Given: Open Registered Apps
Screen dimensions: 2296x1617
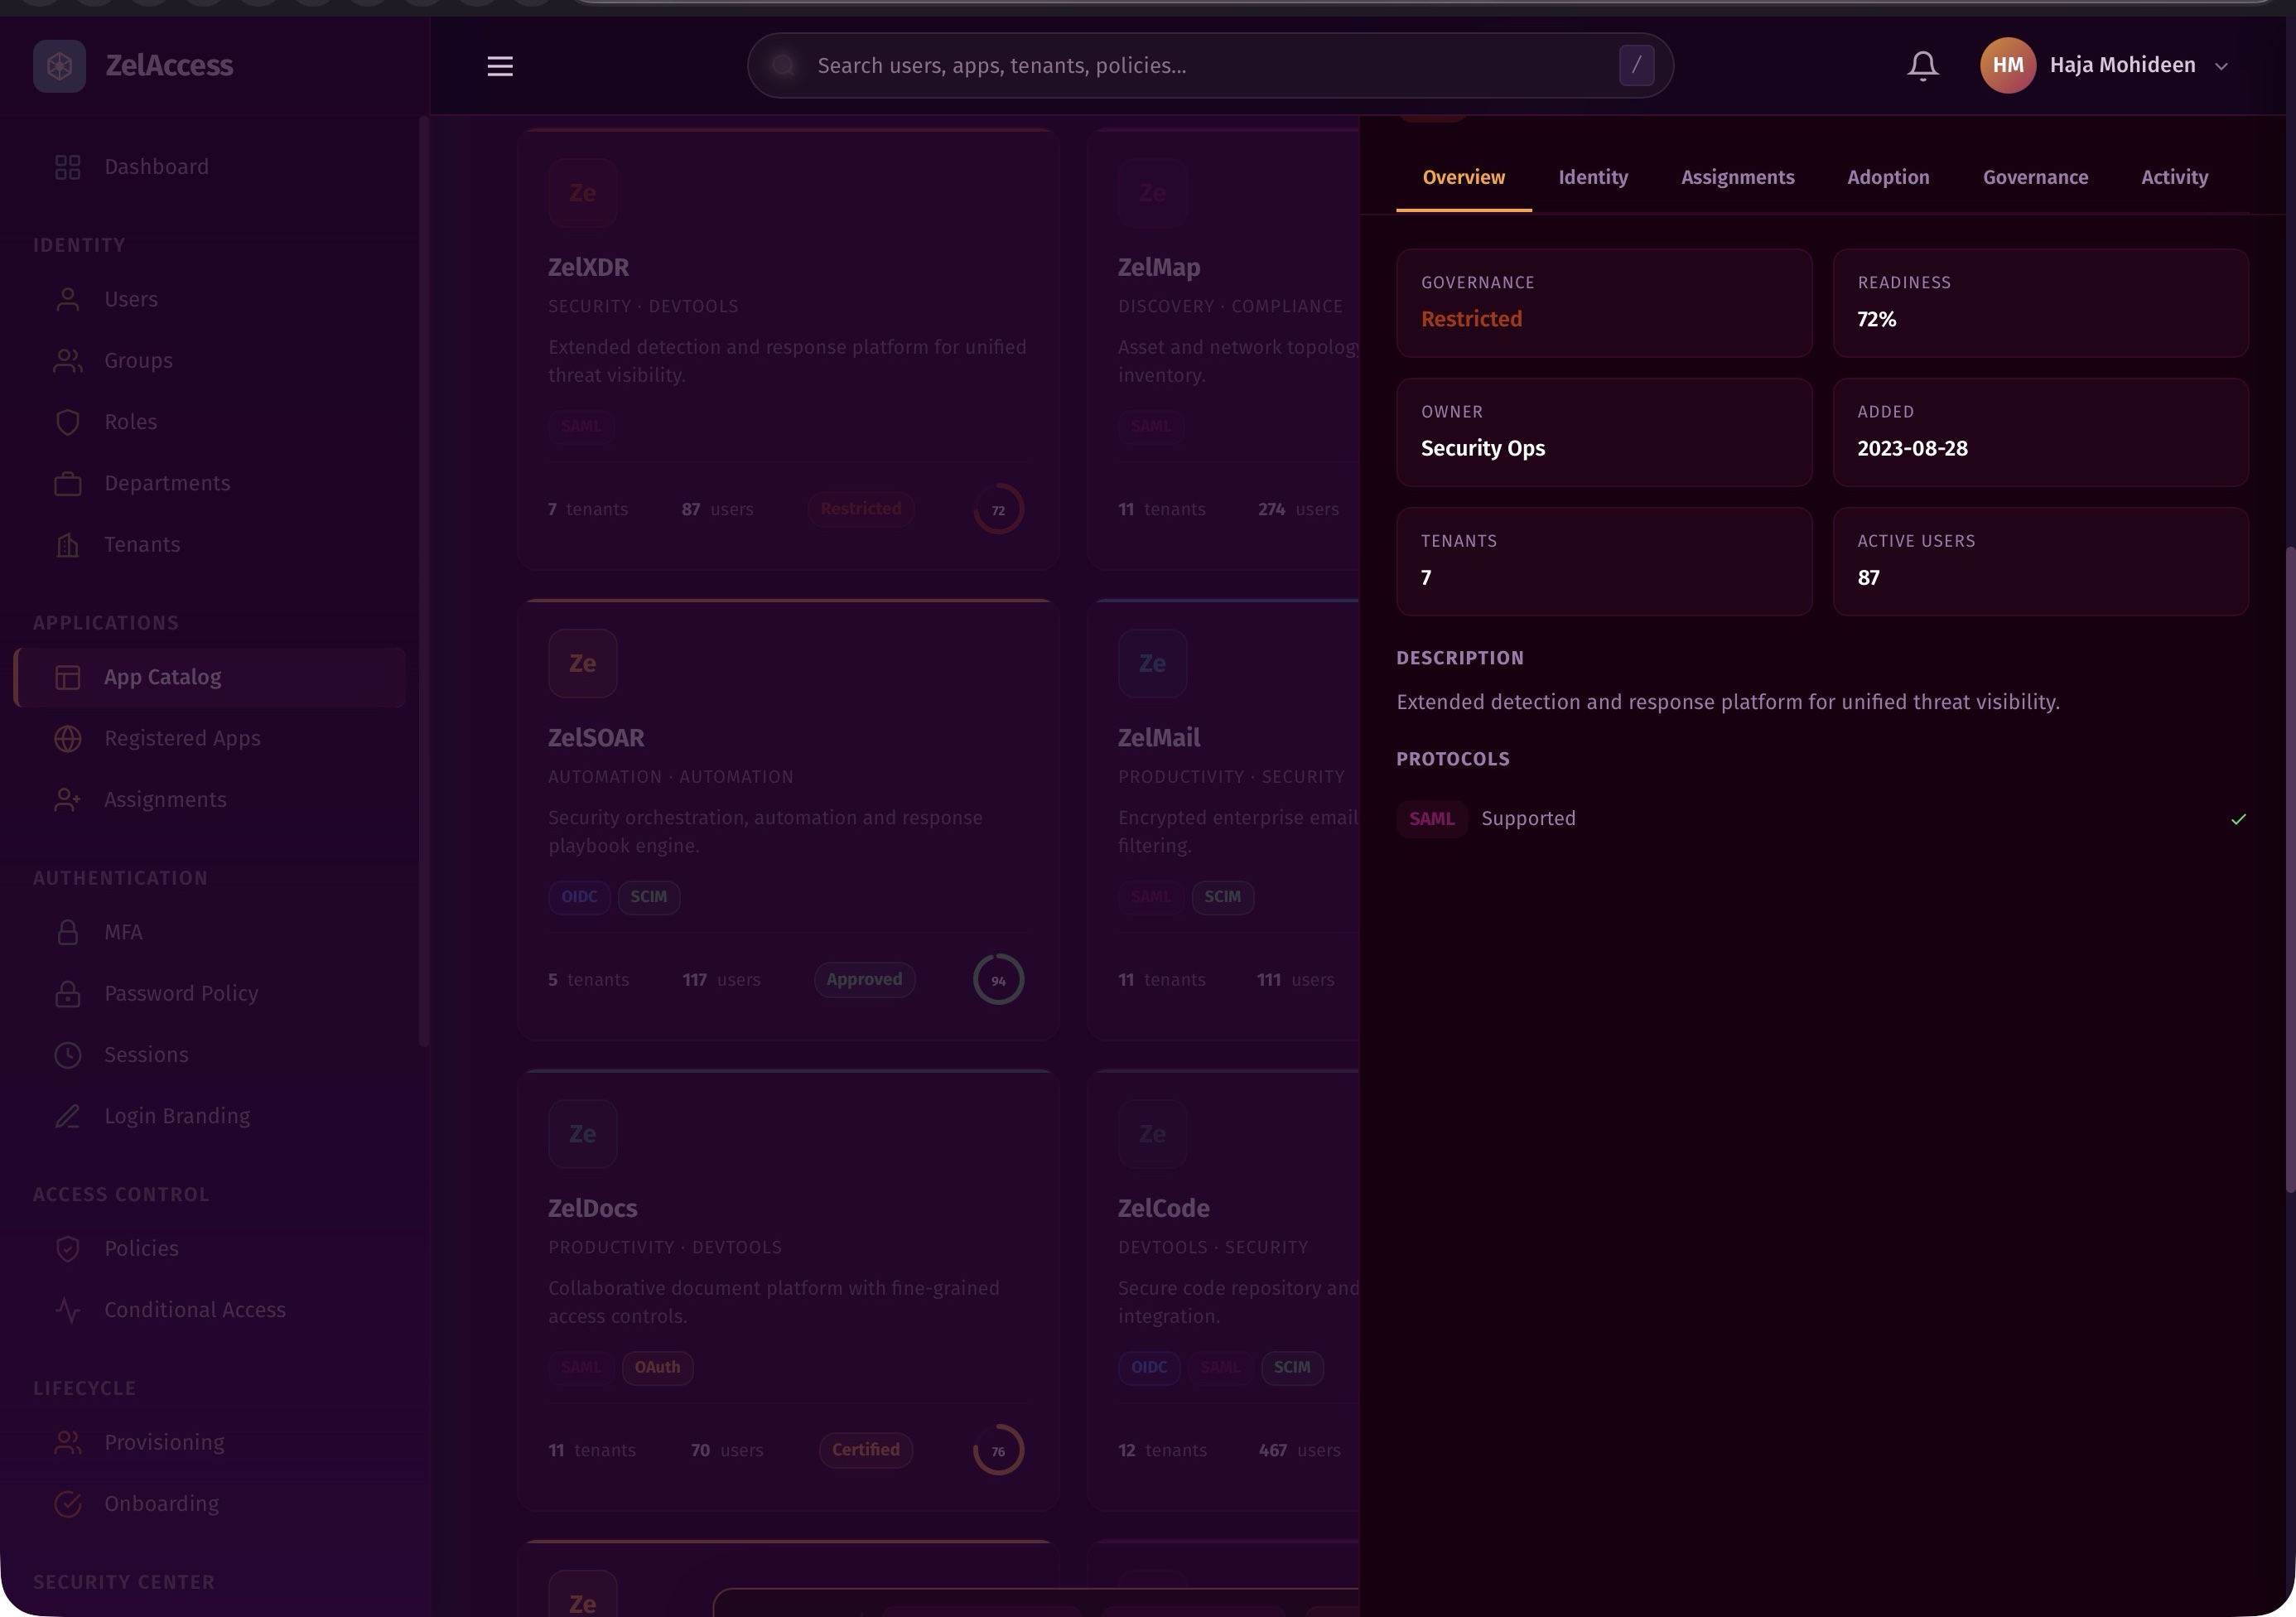Looking at the screenshot, I should 181,738.
